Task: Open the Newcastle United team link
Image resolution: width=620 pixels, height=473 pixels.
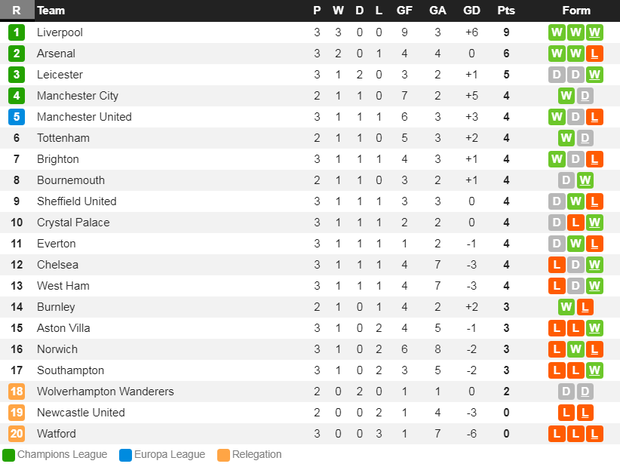Action: [81, 412]
